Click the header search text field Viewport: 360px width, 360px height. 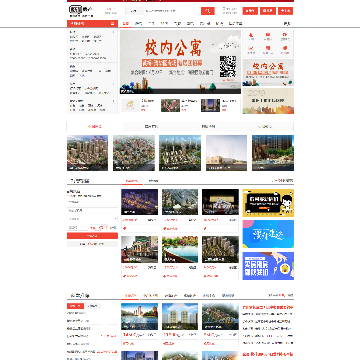coord(172,11)
